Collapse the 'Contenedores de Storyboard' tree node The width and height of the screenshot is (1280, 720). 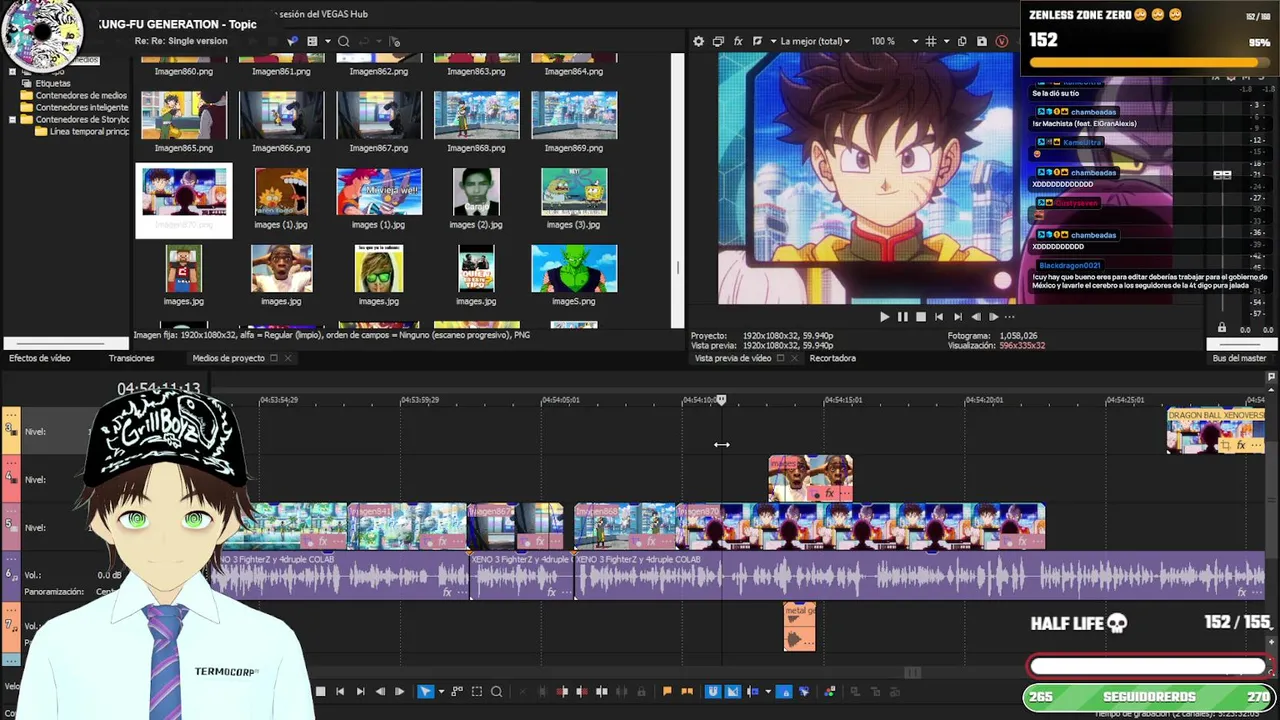click(x=12, y=120)
